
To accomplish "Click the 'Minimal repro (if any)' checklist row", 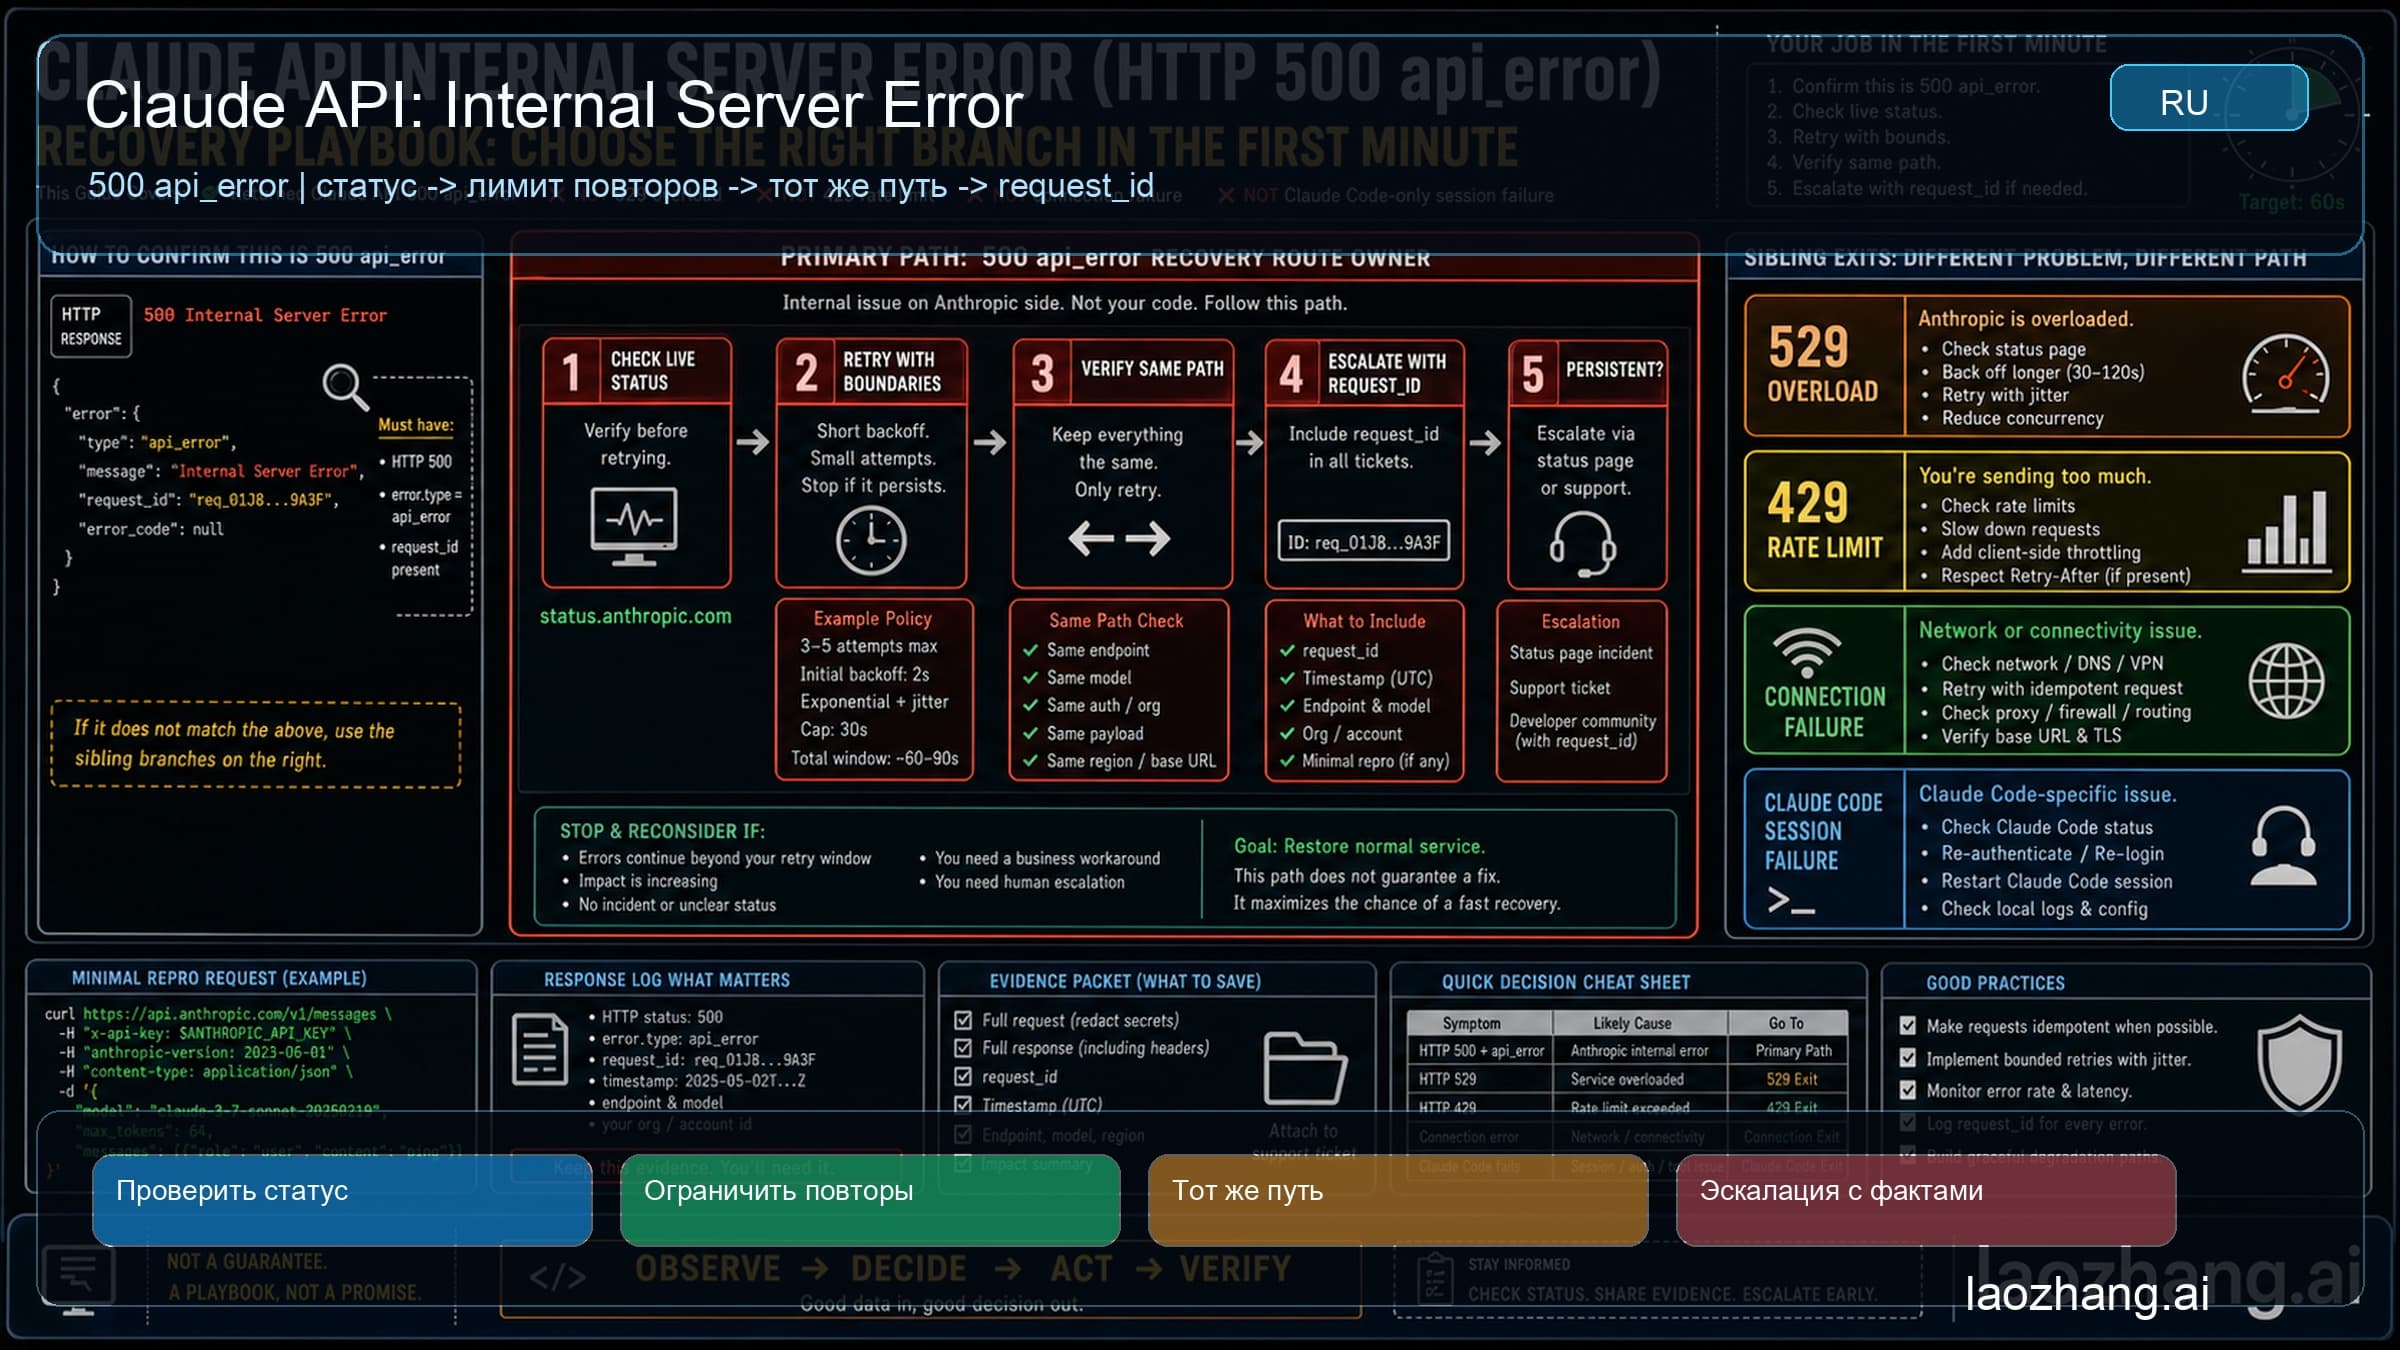I will pos(1364,761).
